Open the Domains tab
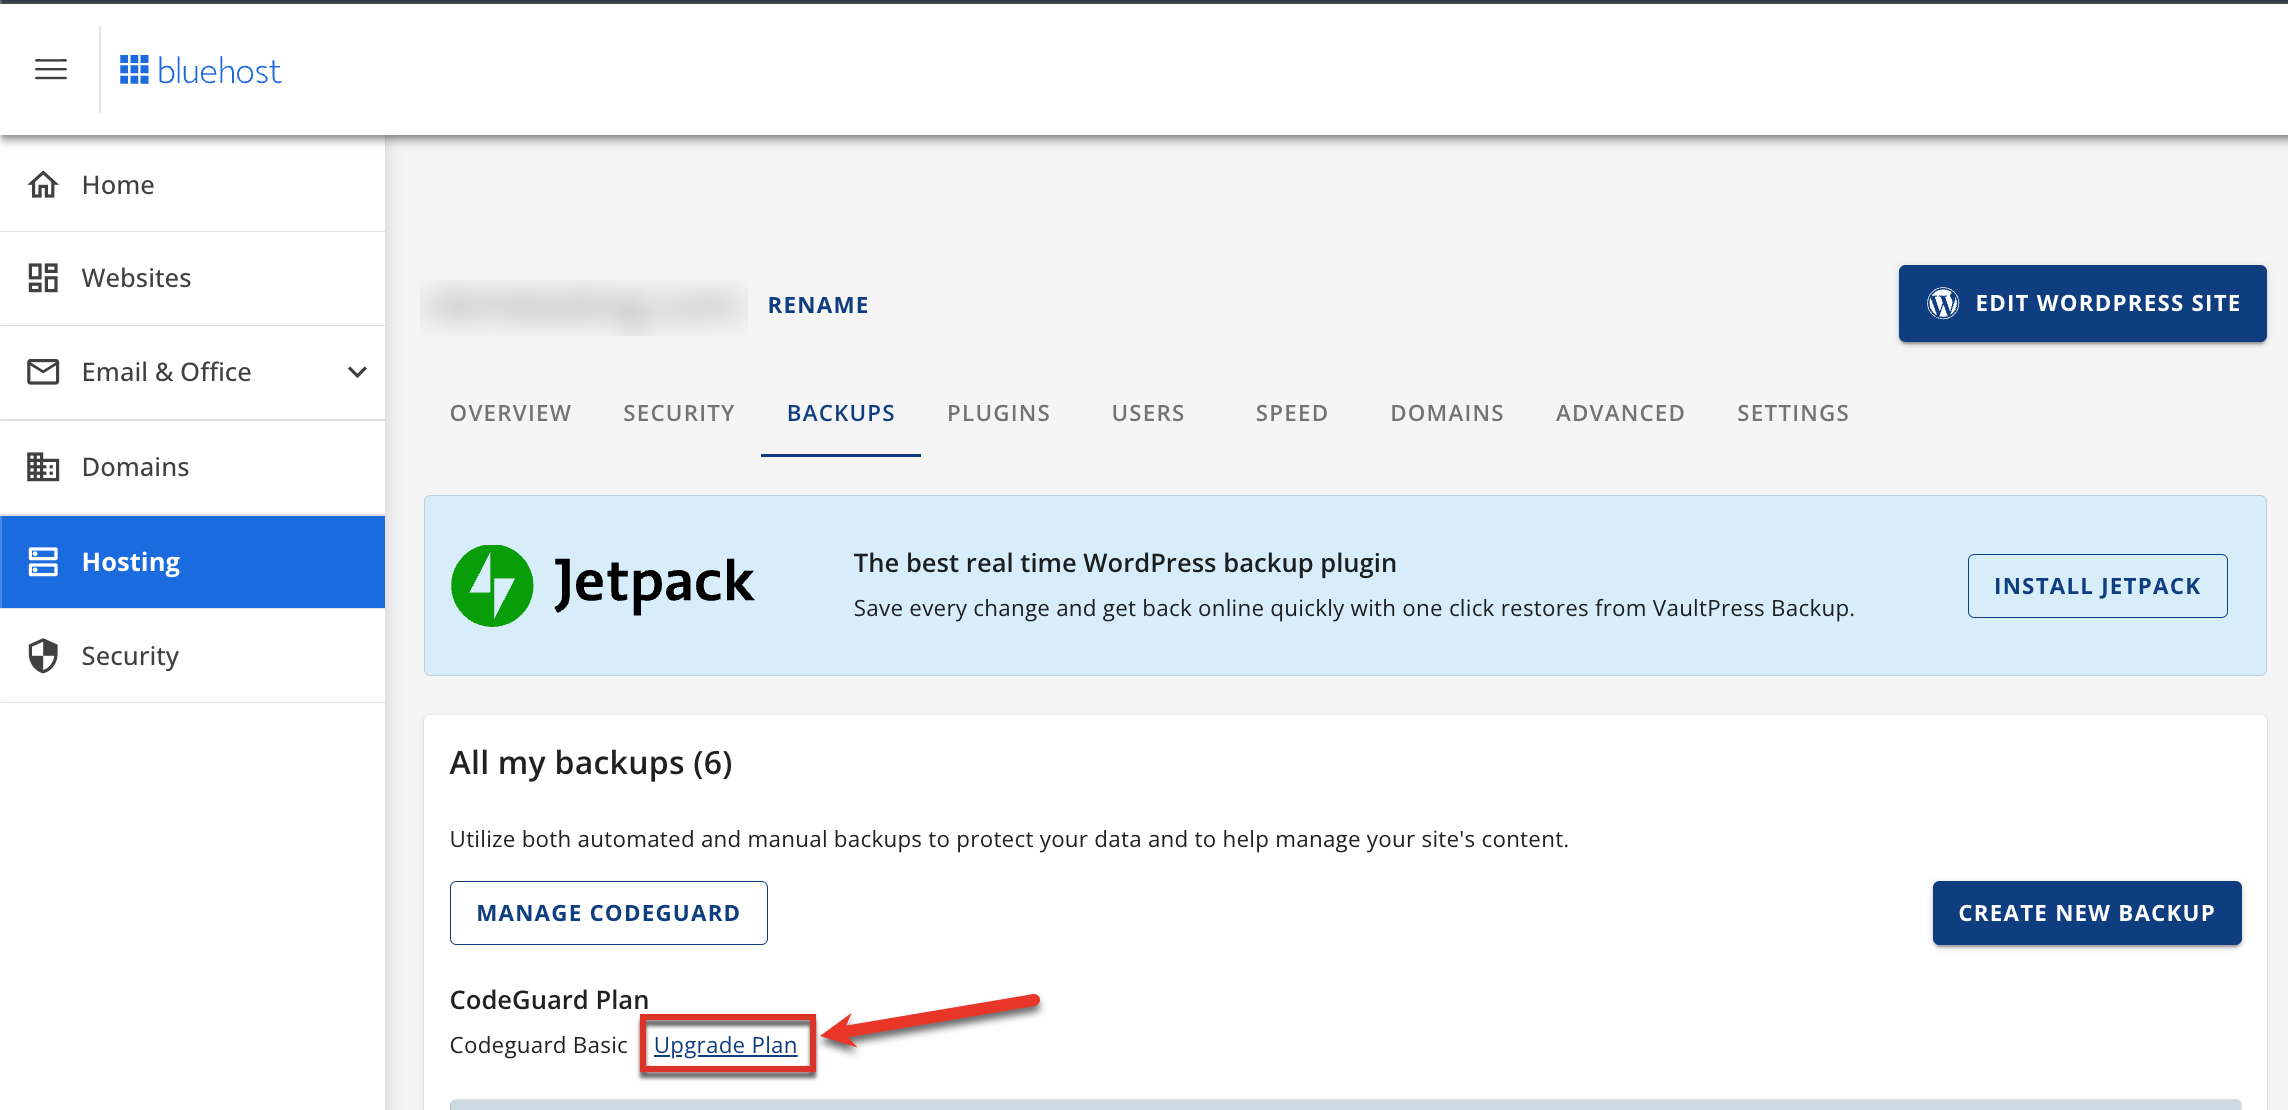The width and height of the screenshot is (2288, 1110). pos(1447,413)
